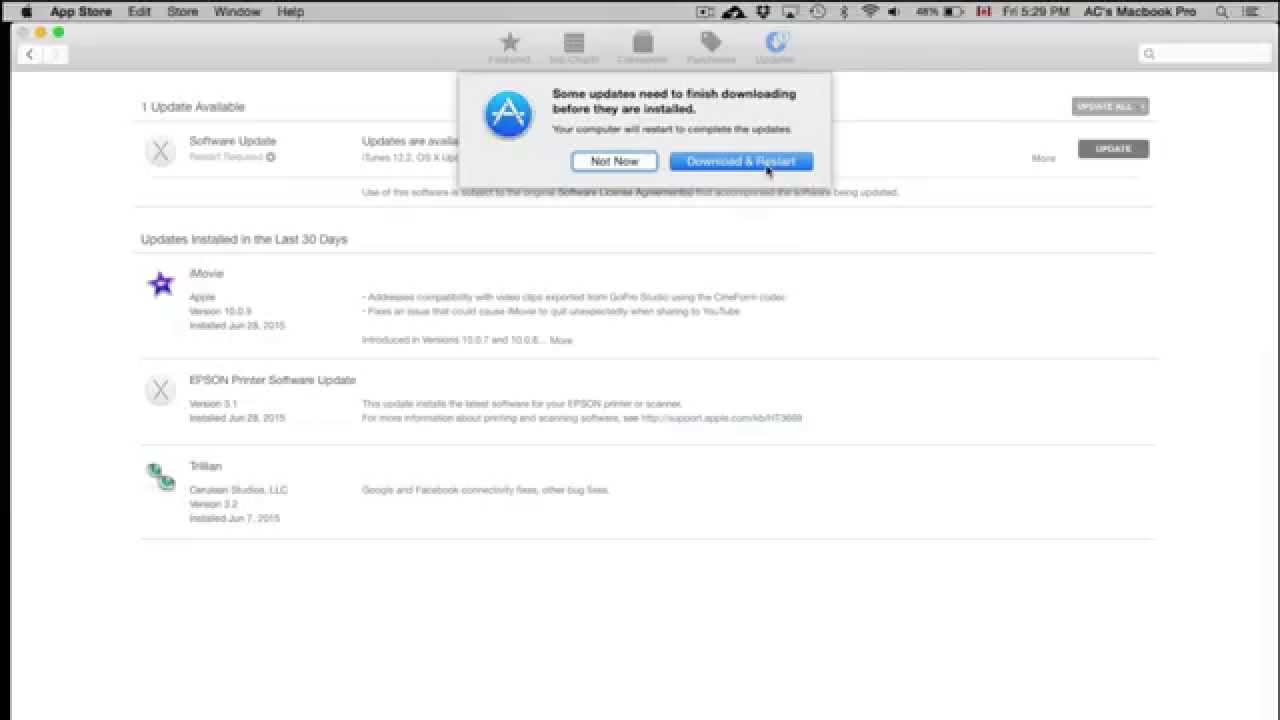The width and height of the screenshot is (1280, 720).
Task: Click the volume icon in menu bar
Action: (x=894, y=12)
